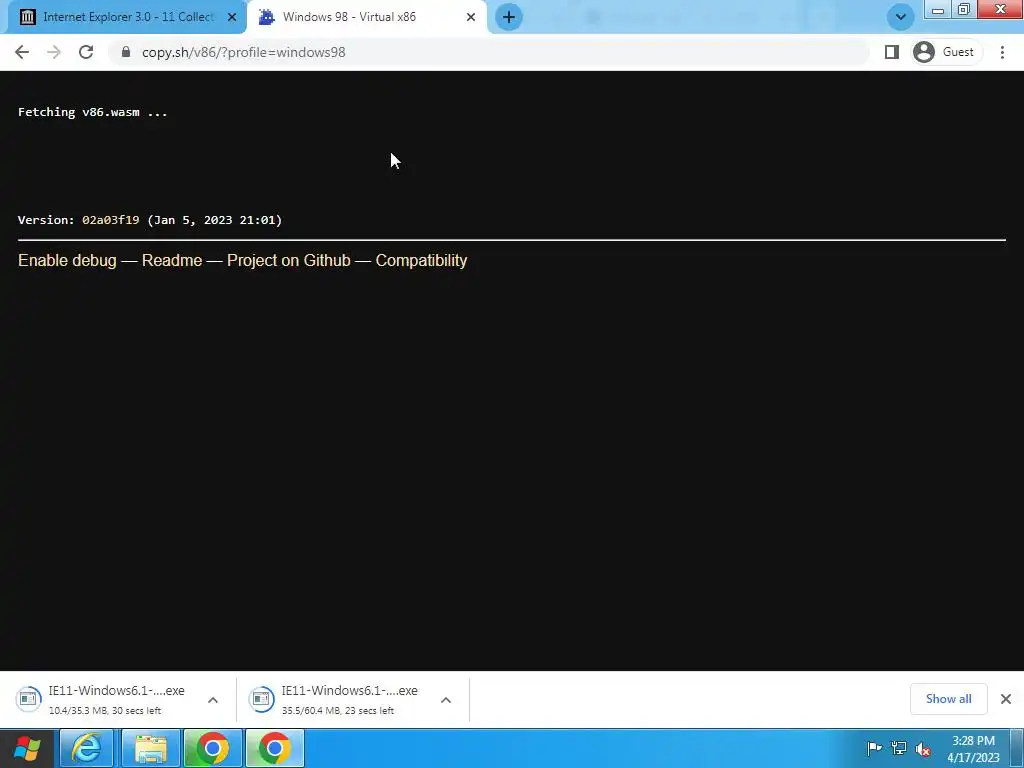Click the lock icon in address bar
This screenshot has height=768, width=1024.
[x=126, y=52]
